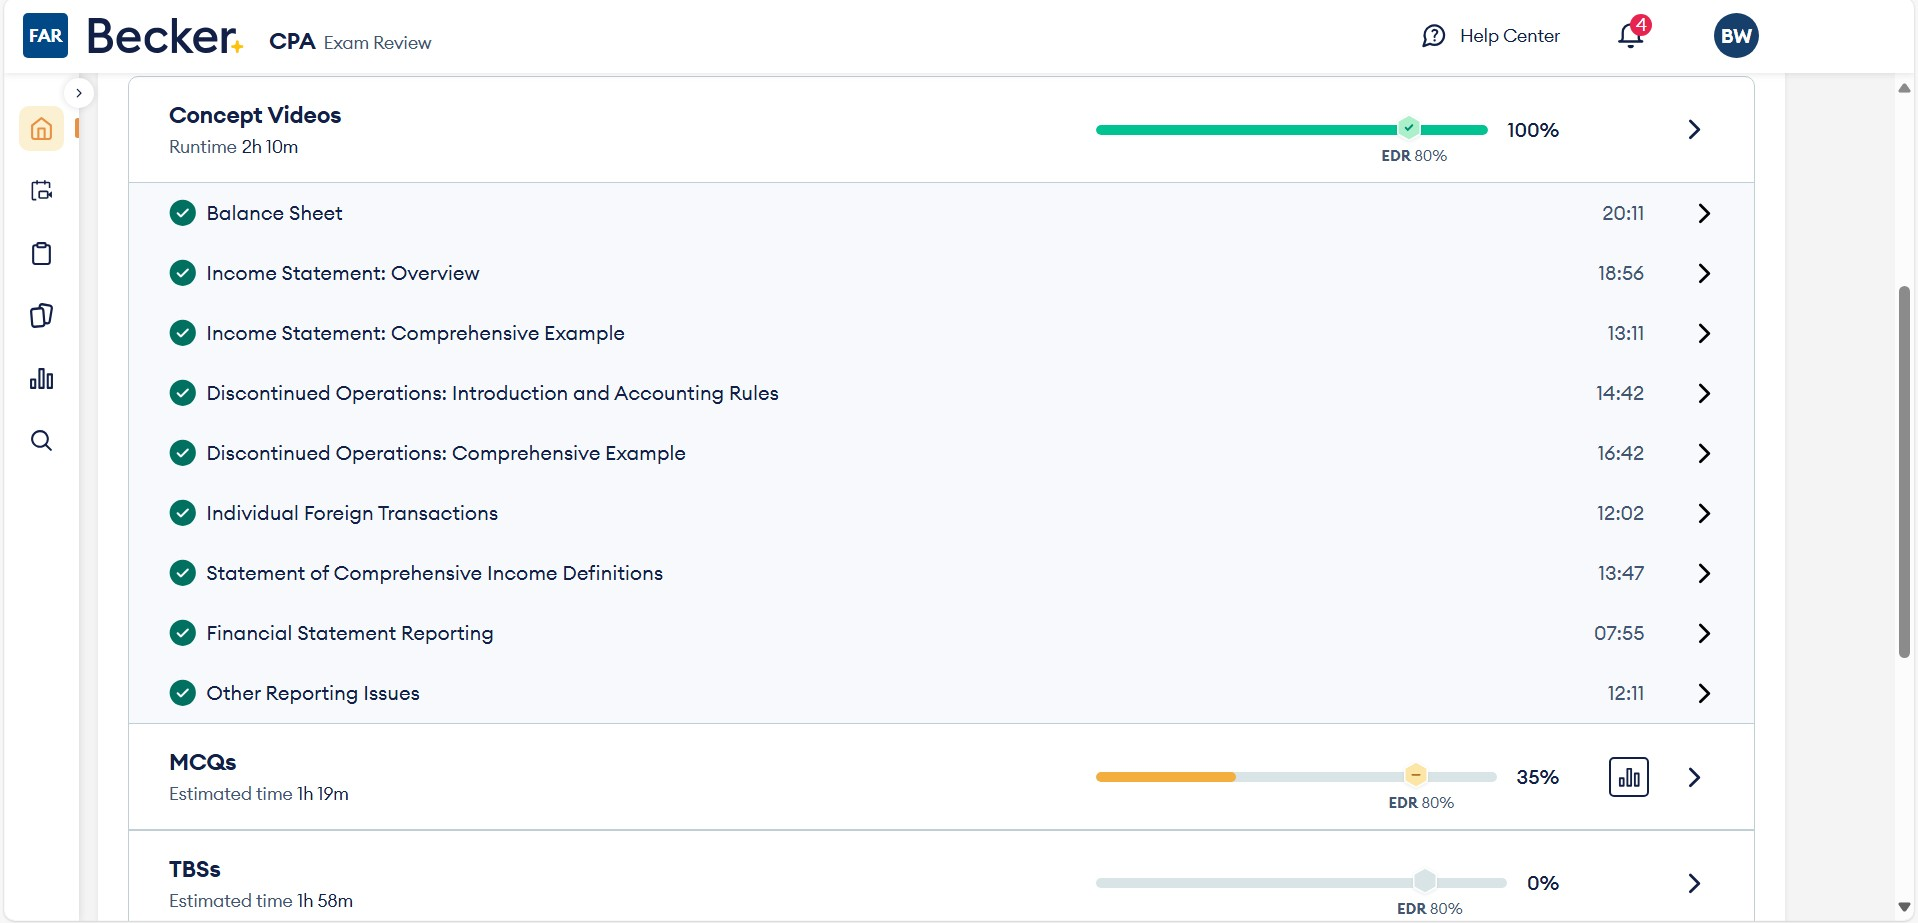Open the performance bar-chart icon in sidebar
This screenshot has width=1918, height=923.
41,378
